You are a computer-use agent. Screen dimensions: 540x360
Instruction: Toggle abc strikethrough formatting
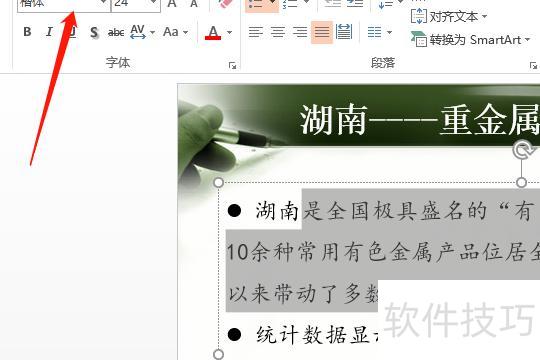pyautogui.click(x=116, y=32)
